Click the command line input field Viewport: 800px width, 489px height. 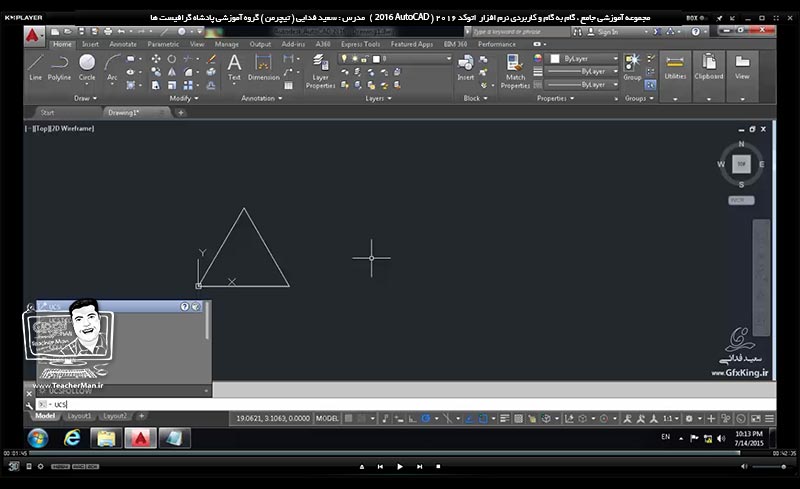408,404
